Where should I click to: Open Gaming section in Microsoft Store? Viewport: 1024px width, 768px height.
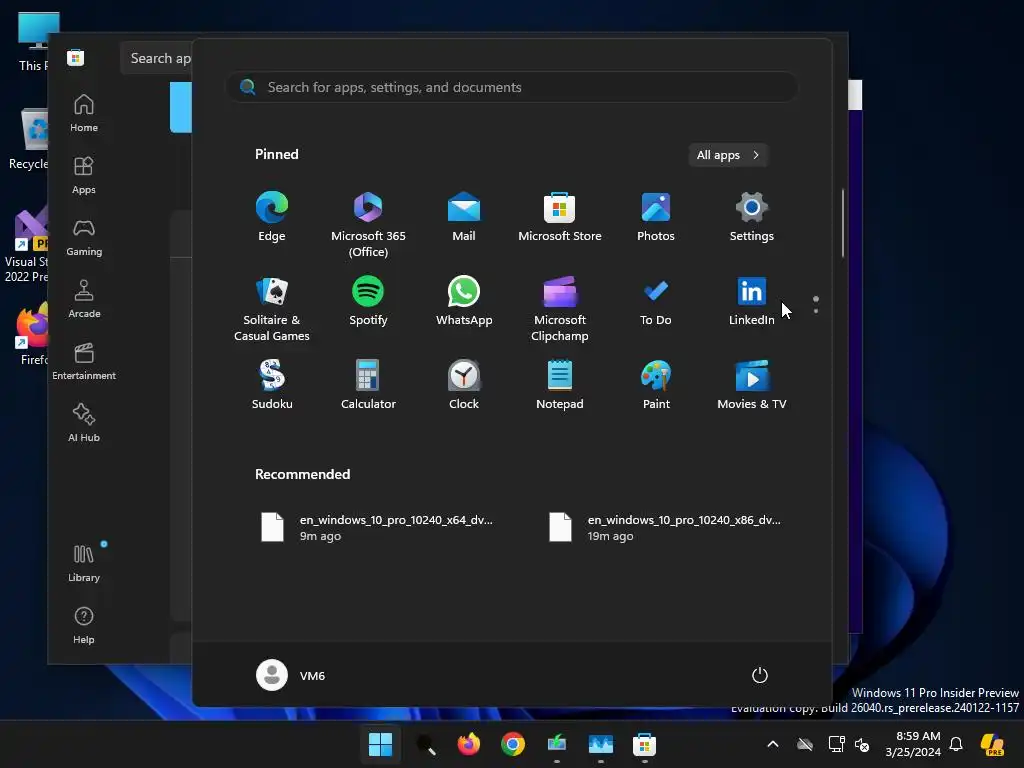84,238
